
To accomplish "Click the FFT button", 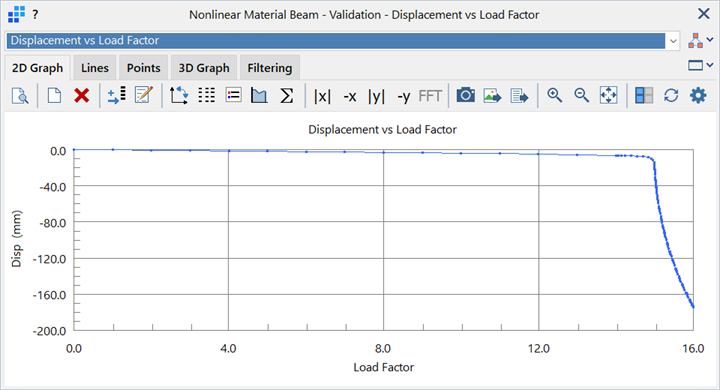I will click(x=430, y=96).
